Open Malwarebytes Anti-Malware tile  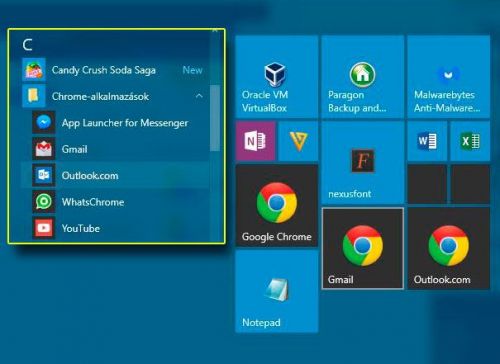(x=449, y=77)
